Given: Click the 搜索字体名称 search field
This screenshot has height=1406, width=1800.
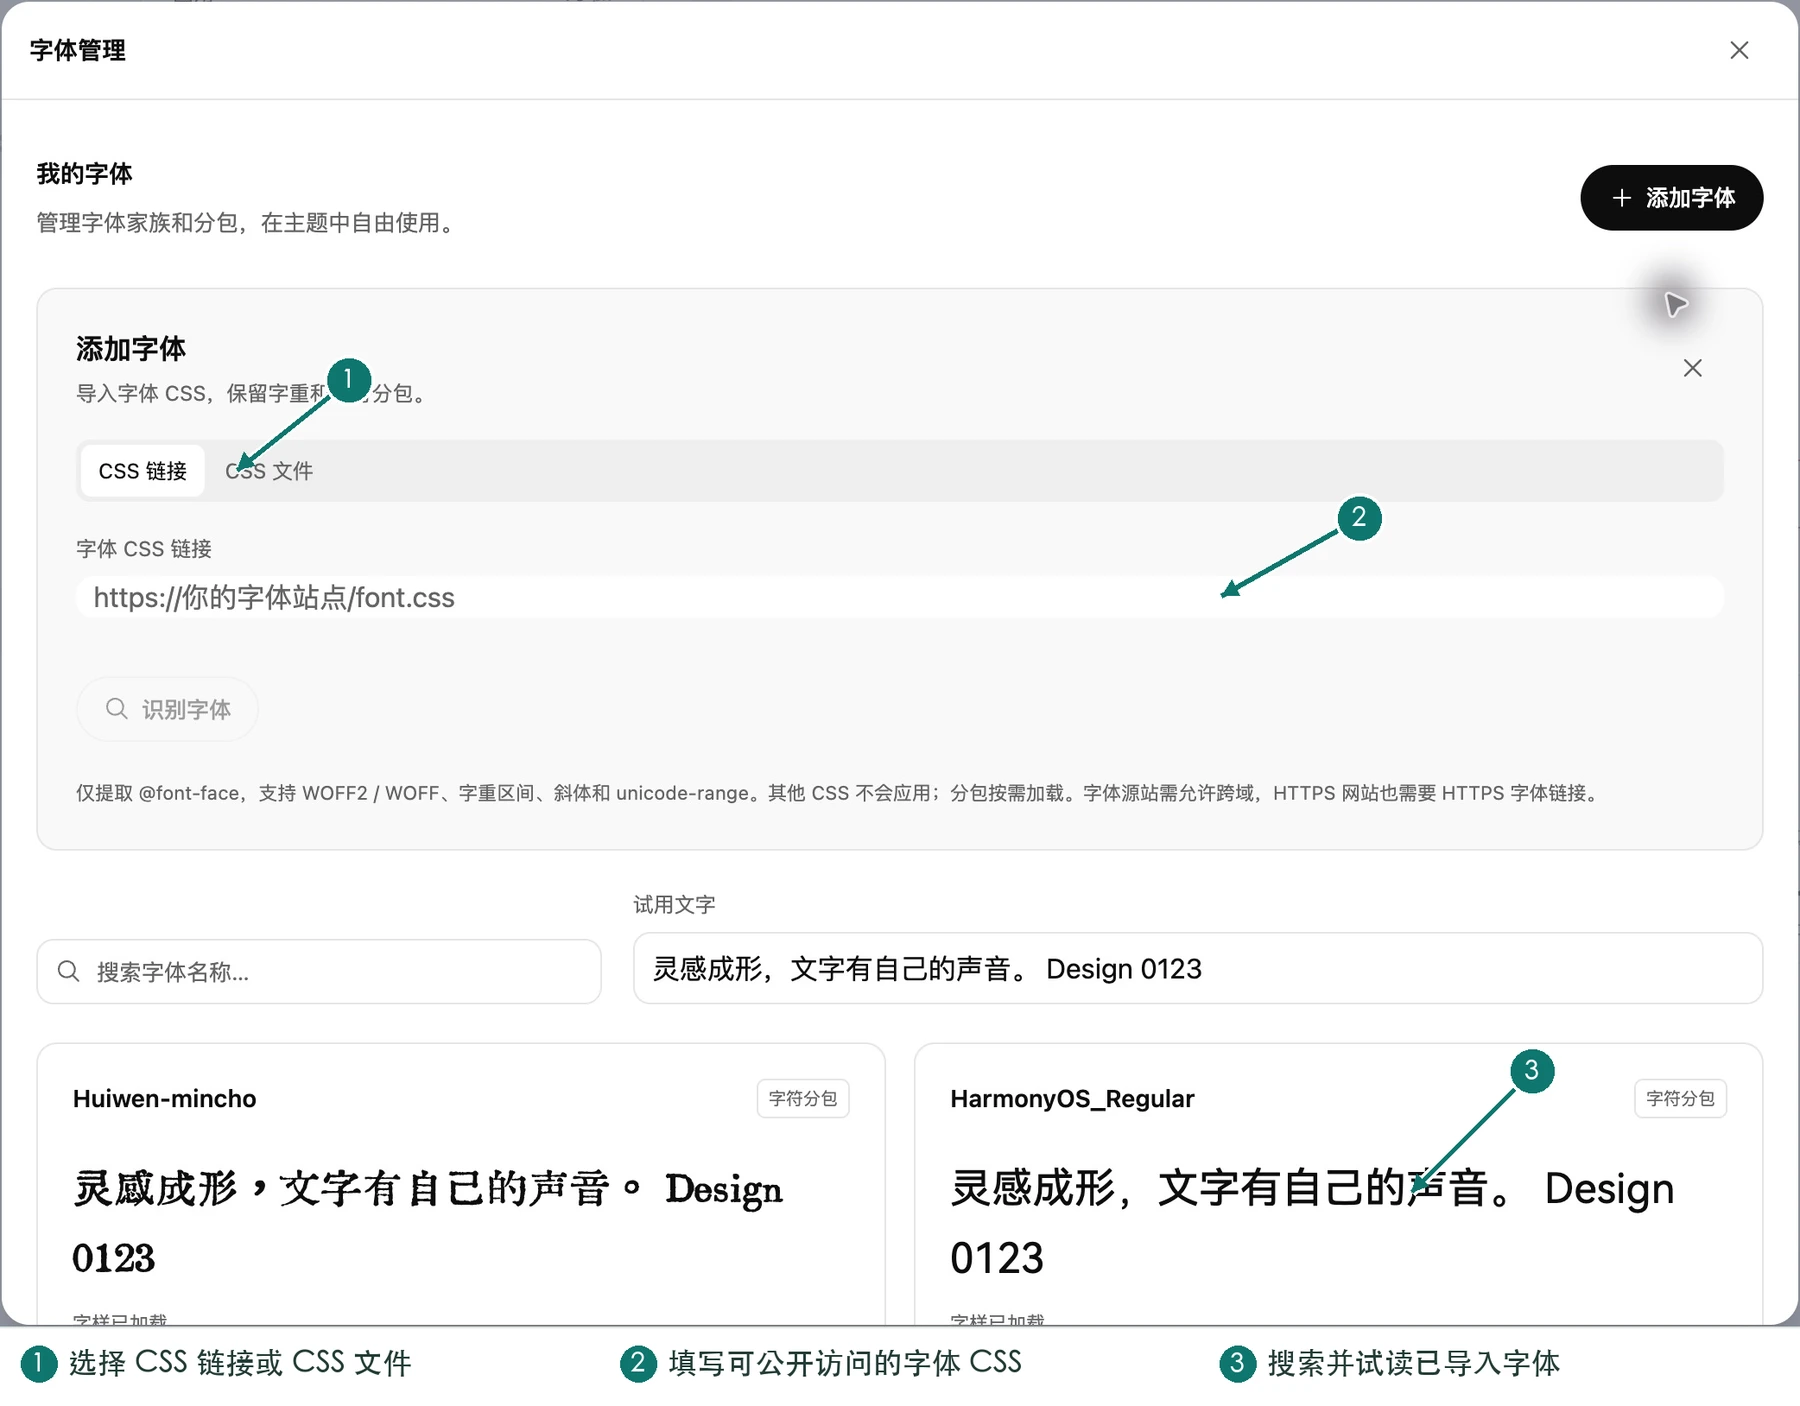Looking at the screenshot, I should tap(319, 971).
